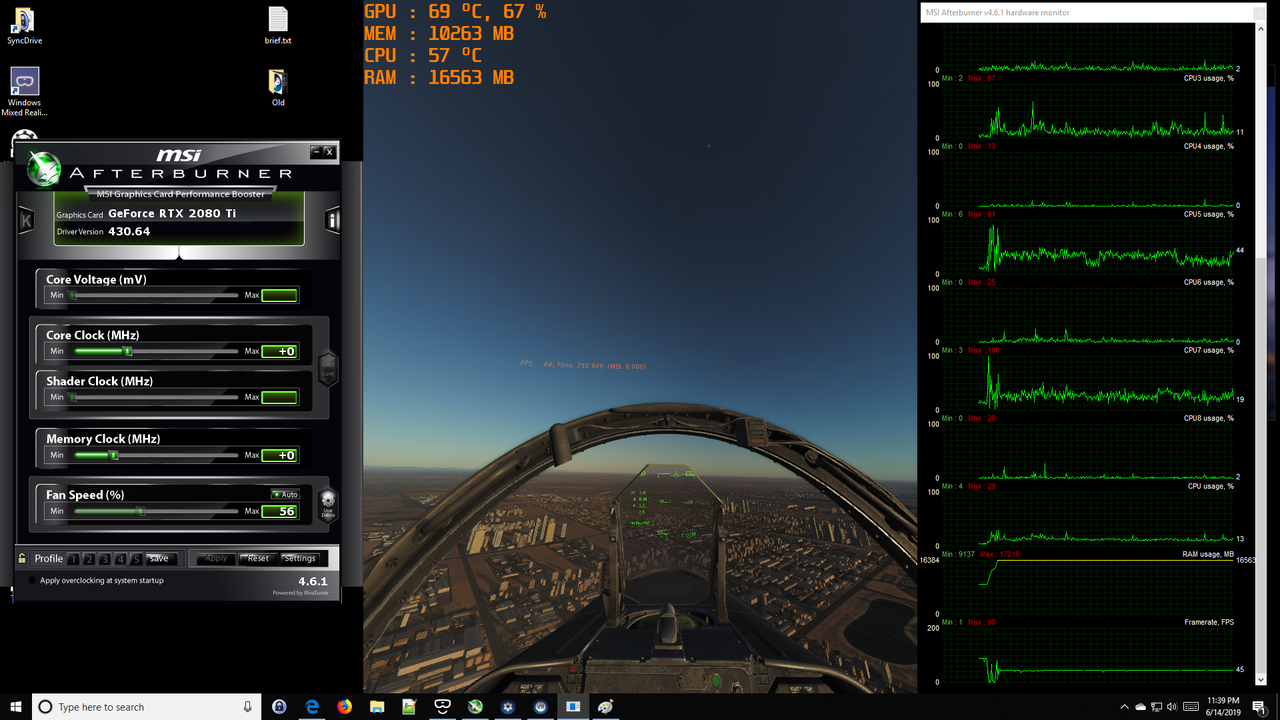
Task: Open Mixed Reality Portal headset icon in the taskbar
Action: tap(442, 706)
